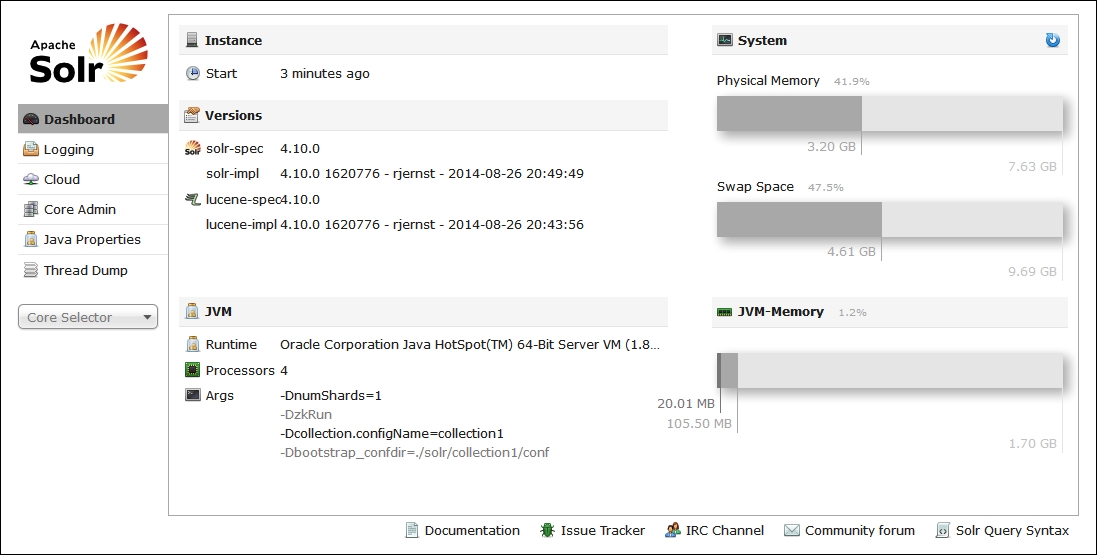Click the Cloud sidebar icon
This screenshot has width=1097, height=555.
31,179
